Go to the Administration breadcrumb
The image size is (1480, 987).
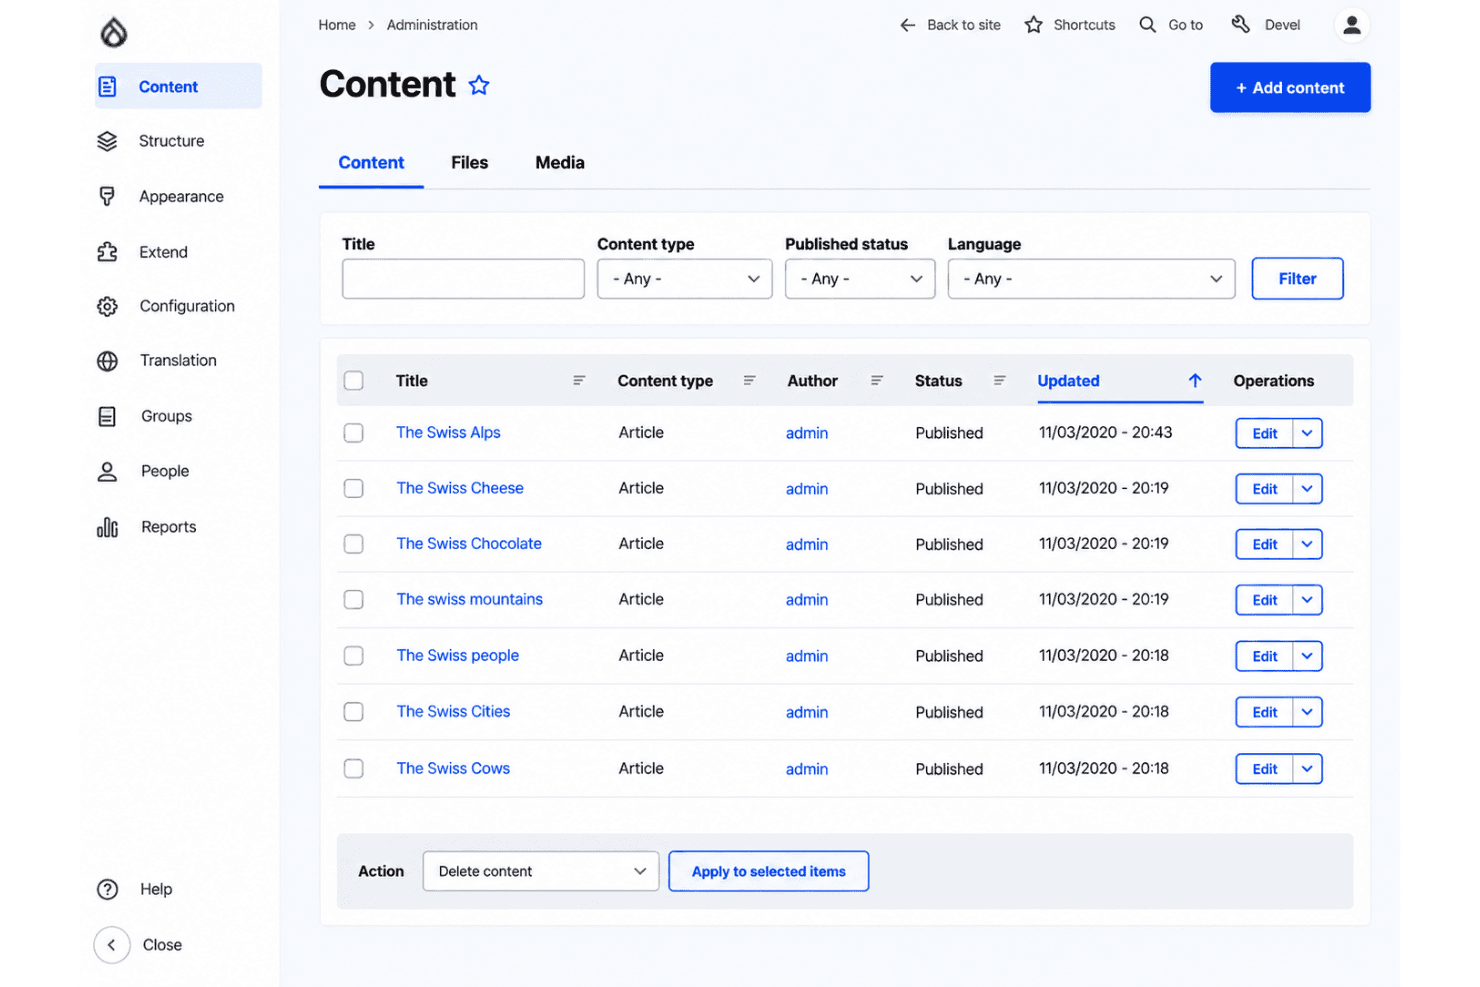432,25
